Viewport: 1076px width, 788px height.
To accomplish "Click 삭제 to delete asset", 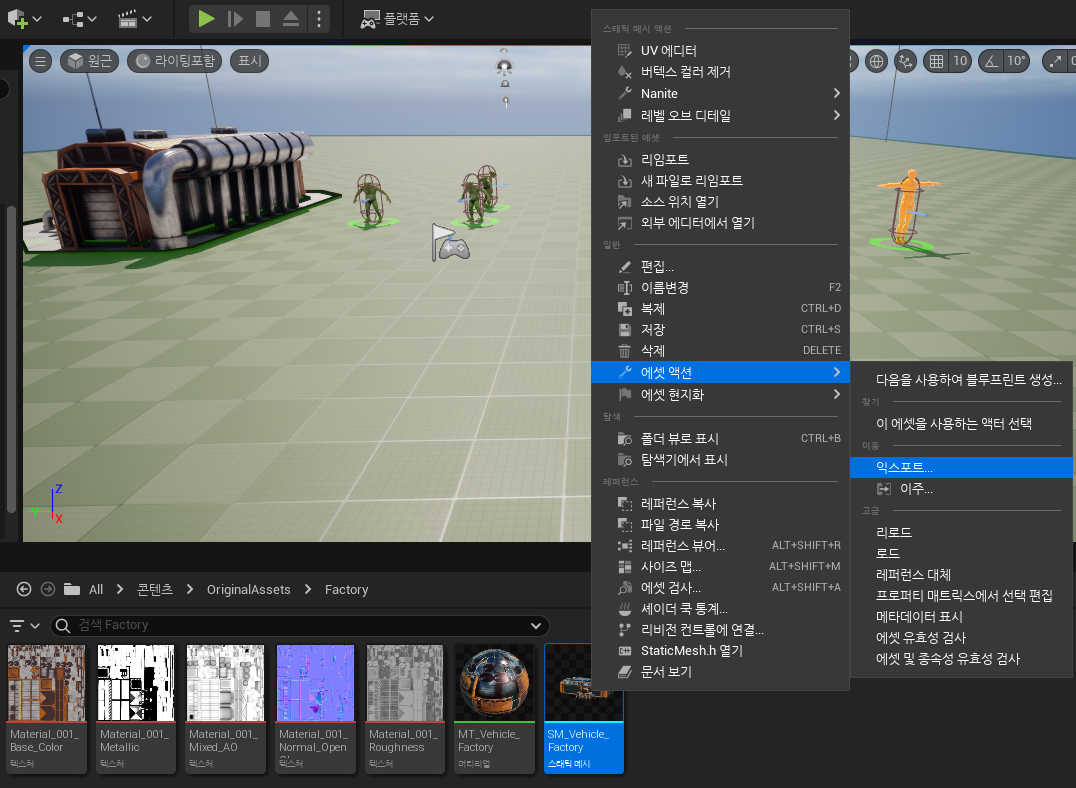I will coord(721,351).
